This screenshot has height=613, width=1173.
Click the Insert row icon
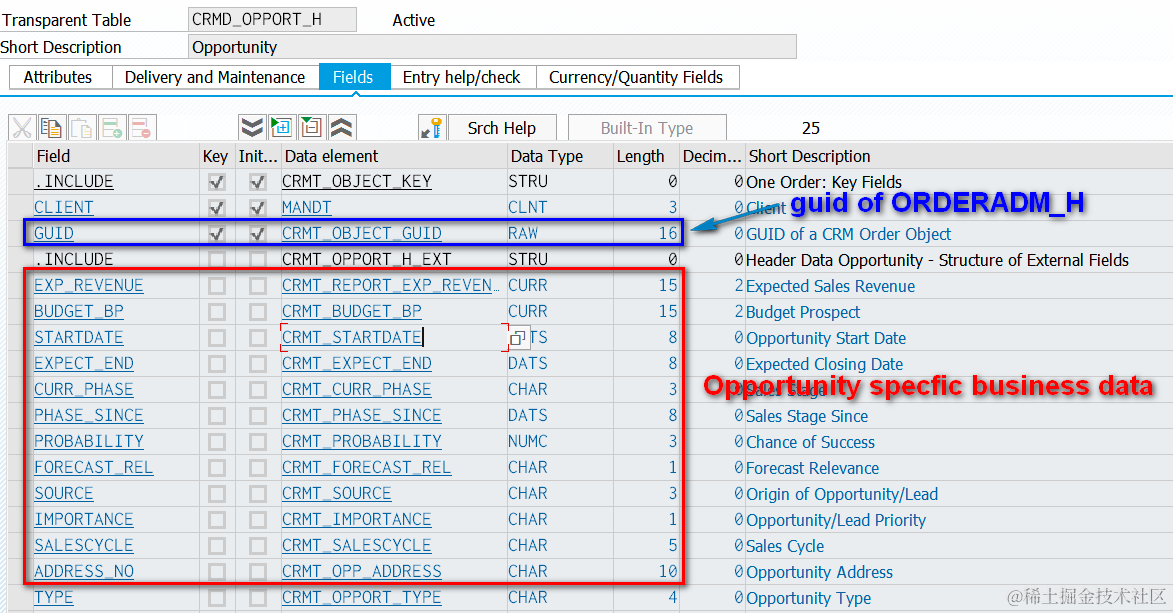(x=112, y=128)
